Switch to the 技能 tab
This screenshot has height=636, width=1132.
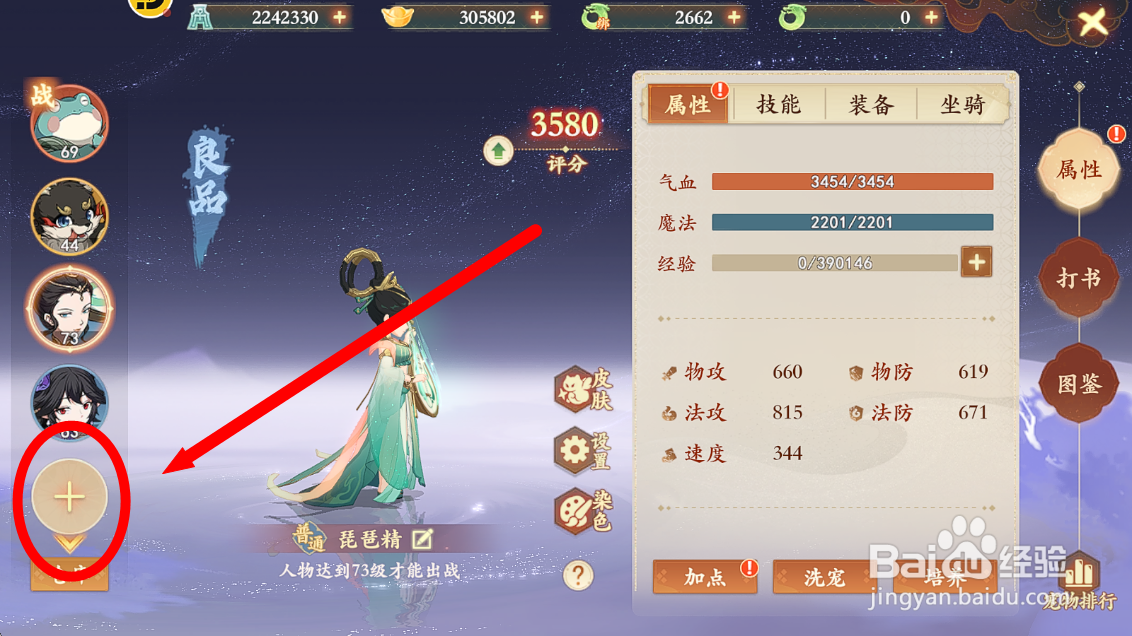[x=779, y=105]
